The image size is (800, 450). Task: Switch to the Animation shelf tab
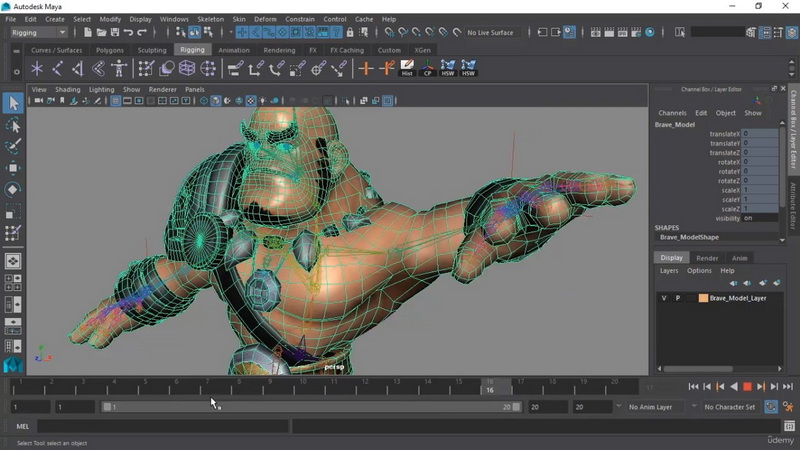(x=234, y=50)
